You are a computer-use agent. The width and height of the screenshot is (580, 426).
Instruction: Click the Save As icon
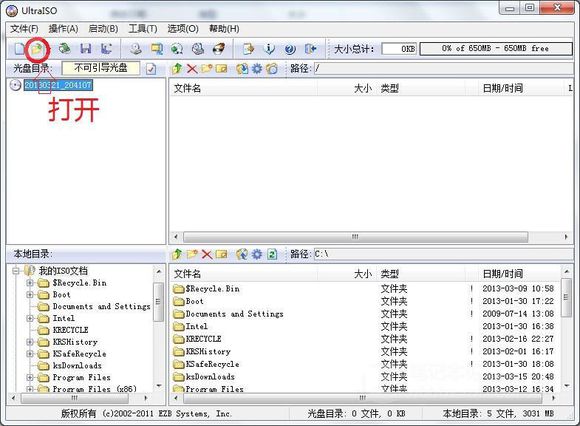tap(107, 48)
